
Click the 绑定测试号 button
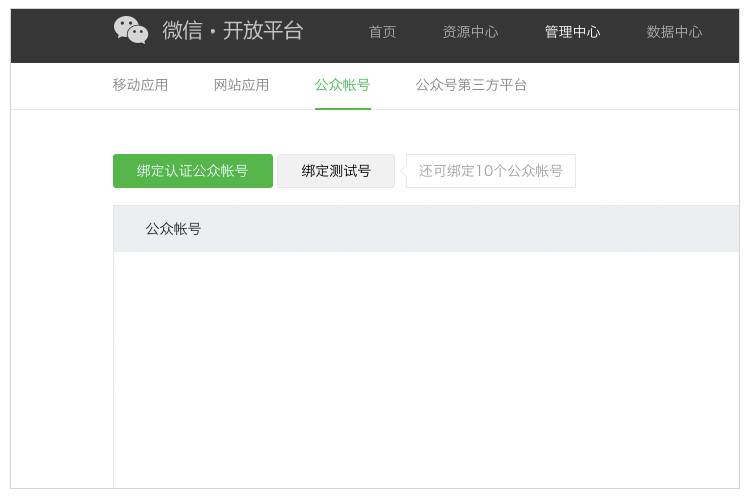point(336,171)
